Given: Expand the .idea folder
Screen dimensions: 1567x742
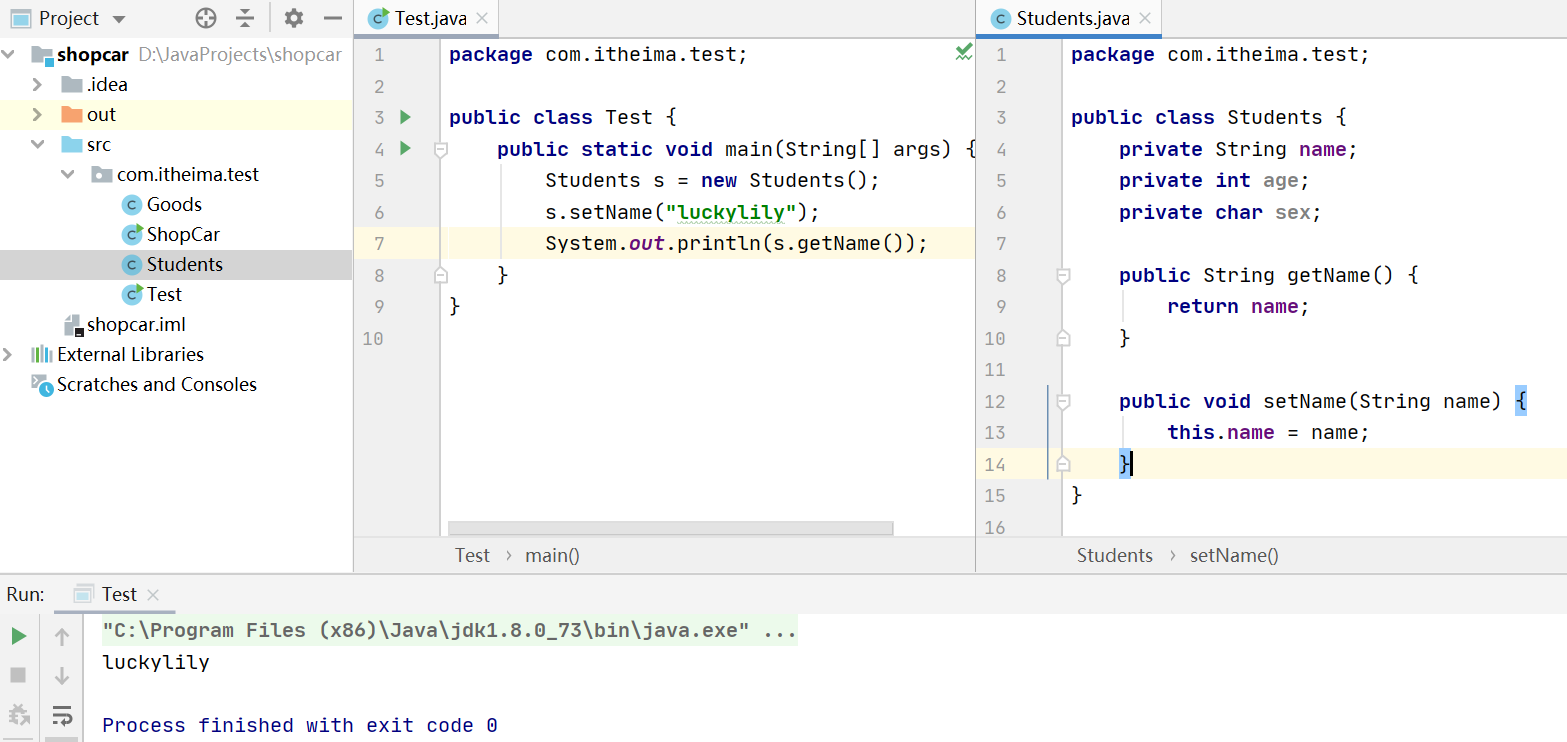Looking at the screenshot, I should point(37,84).
